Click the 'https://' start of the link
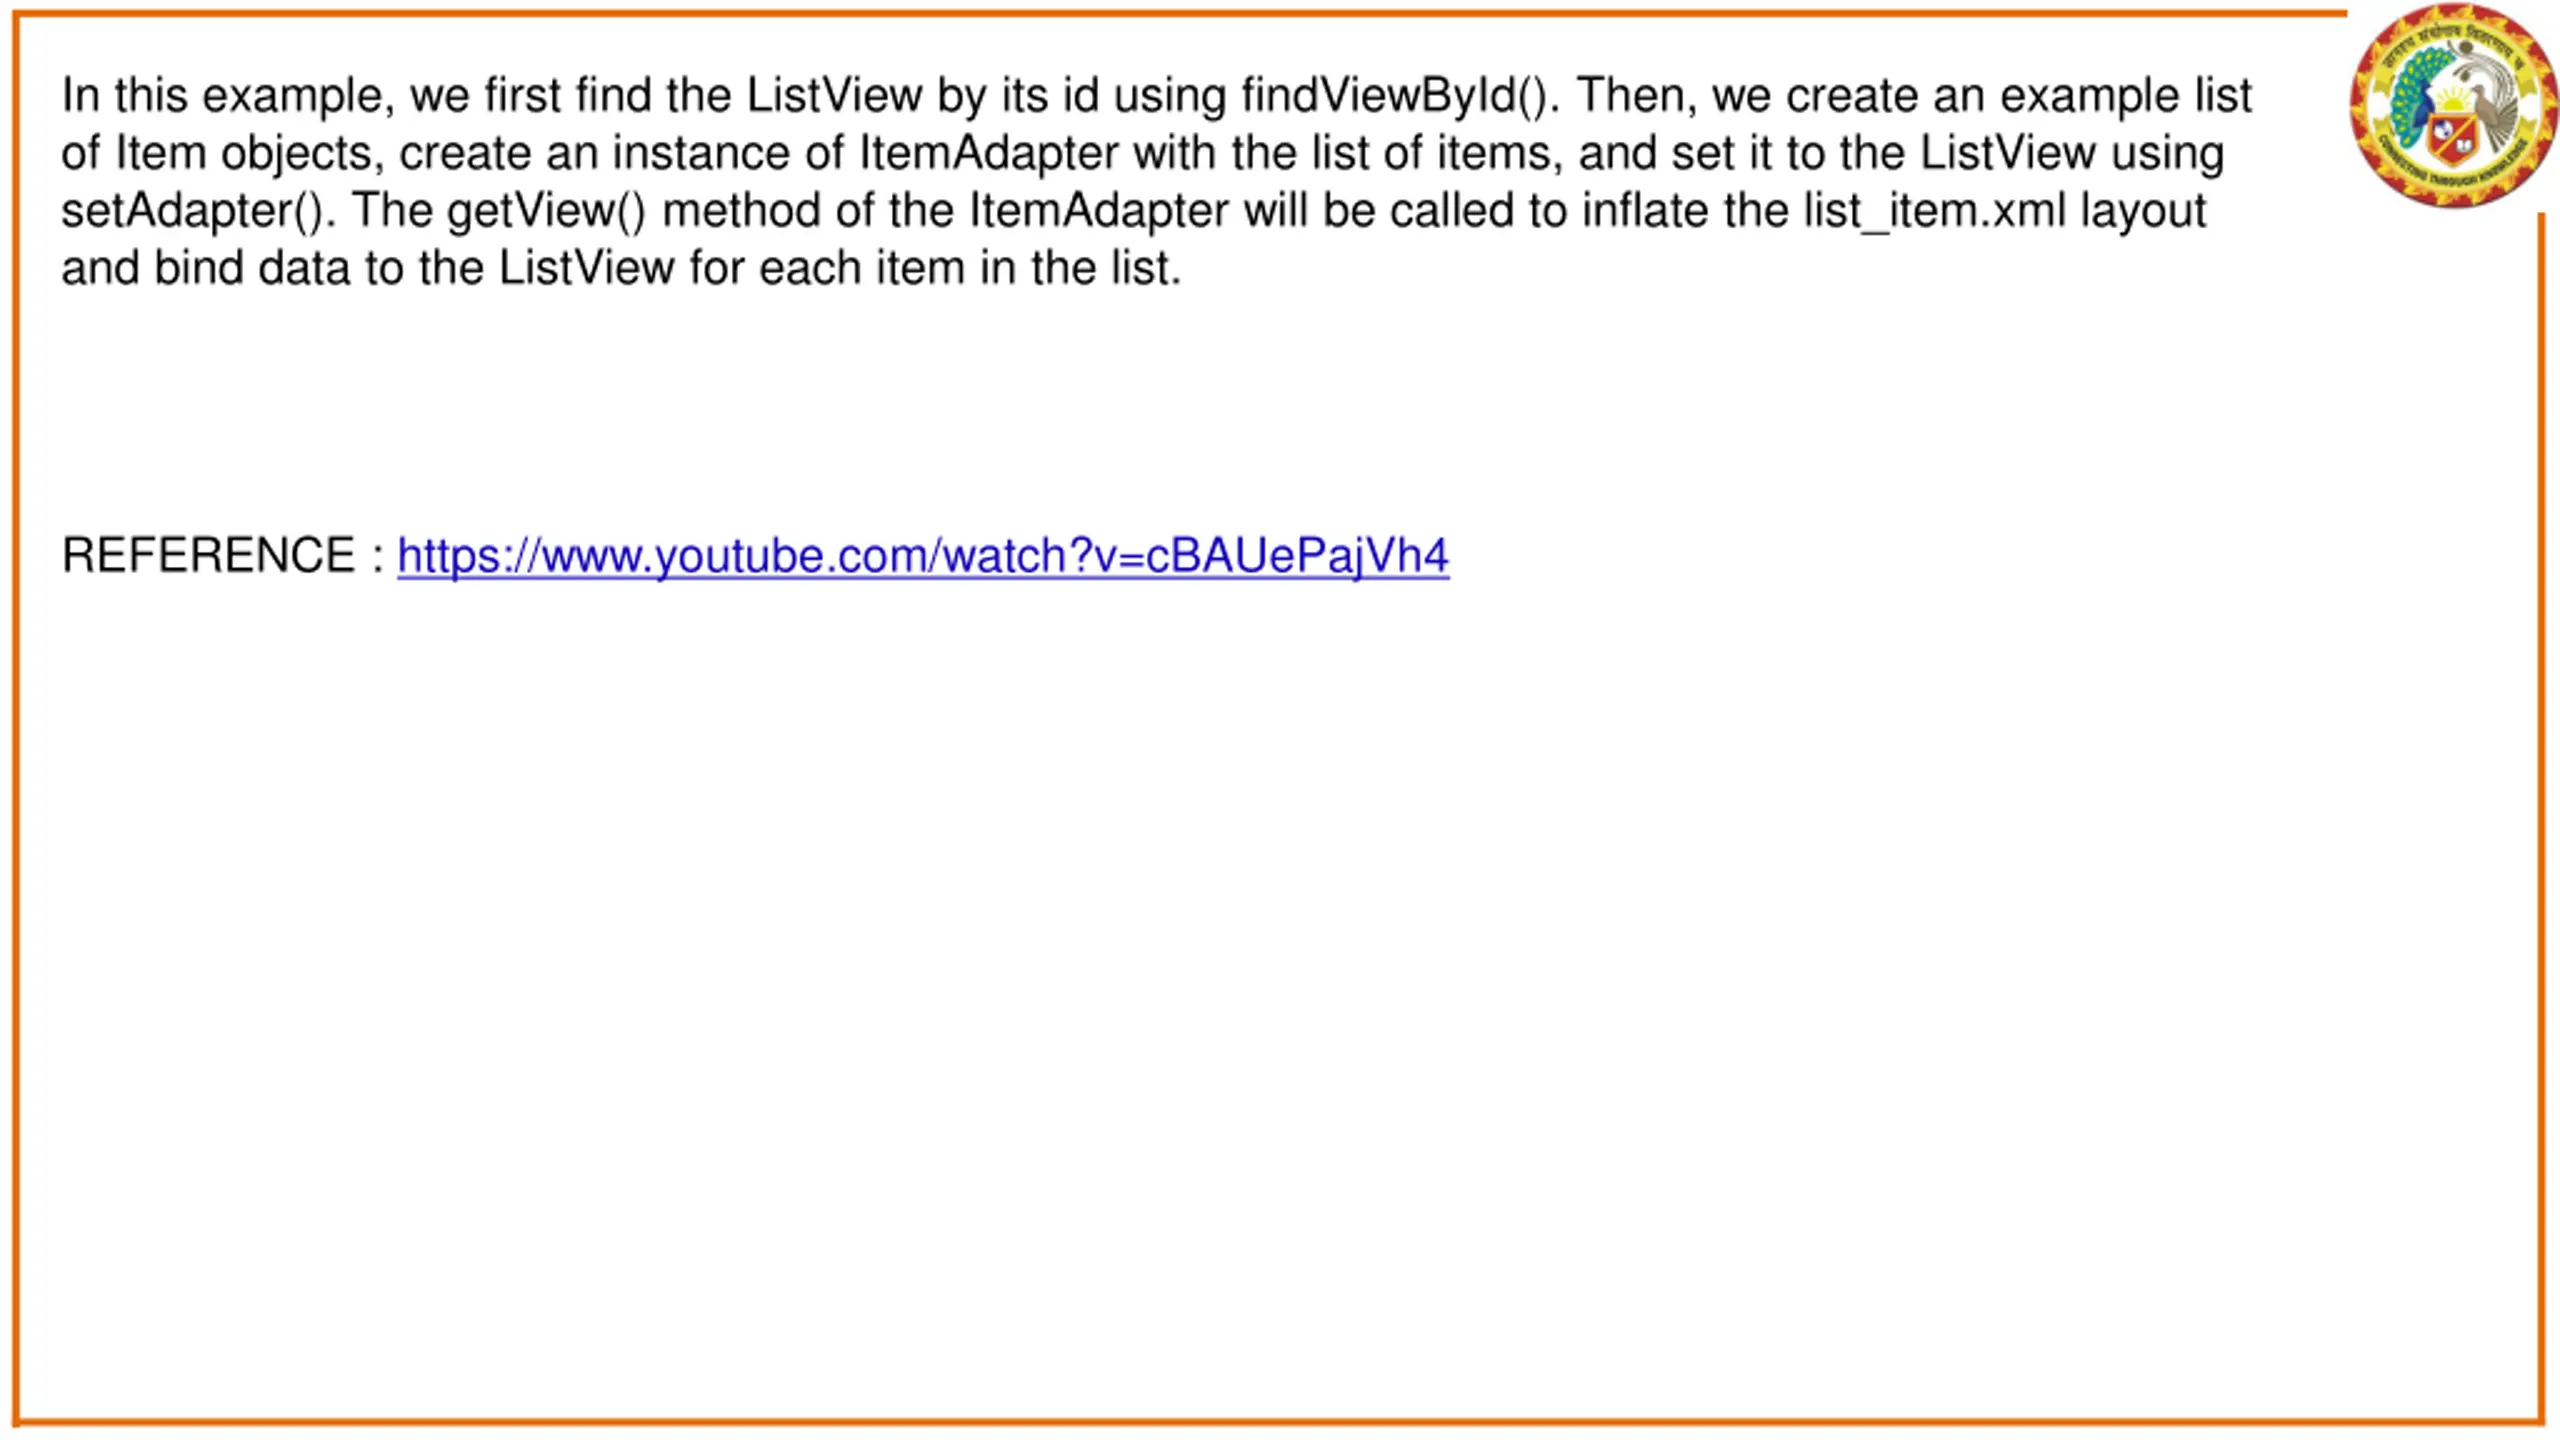This screenshot has height=1440, width=2560. point(468,556)
